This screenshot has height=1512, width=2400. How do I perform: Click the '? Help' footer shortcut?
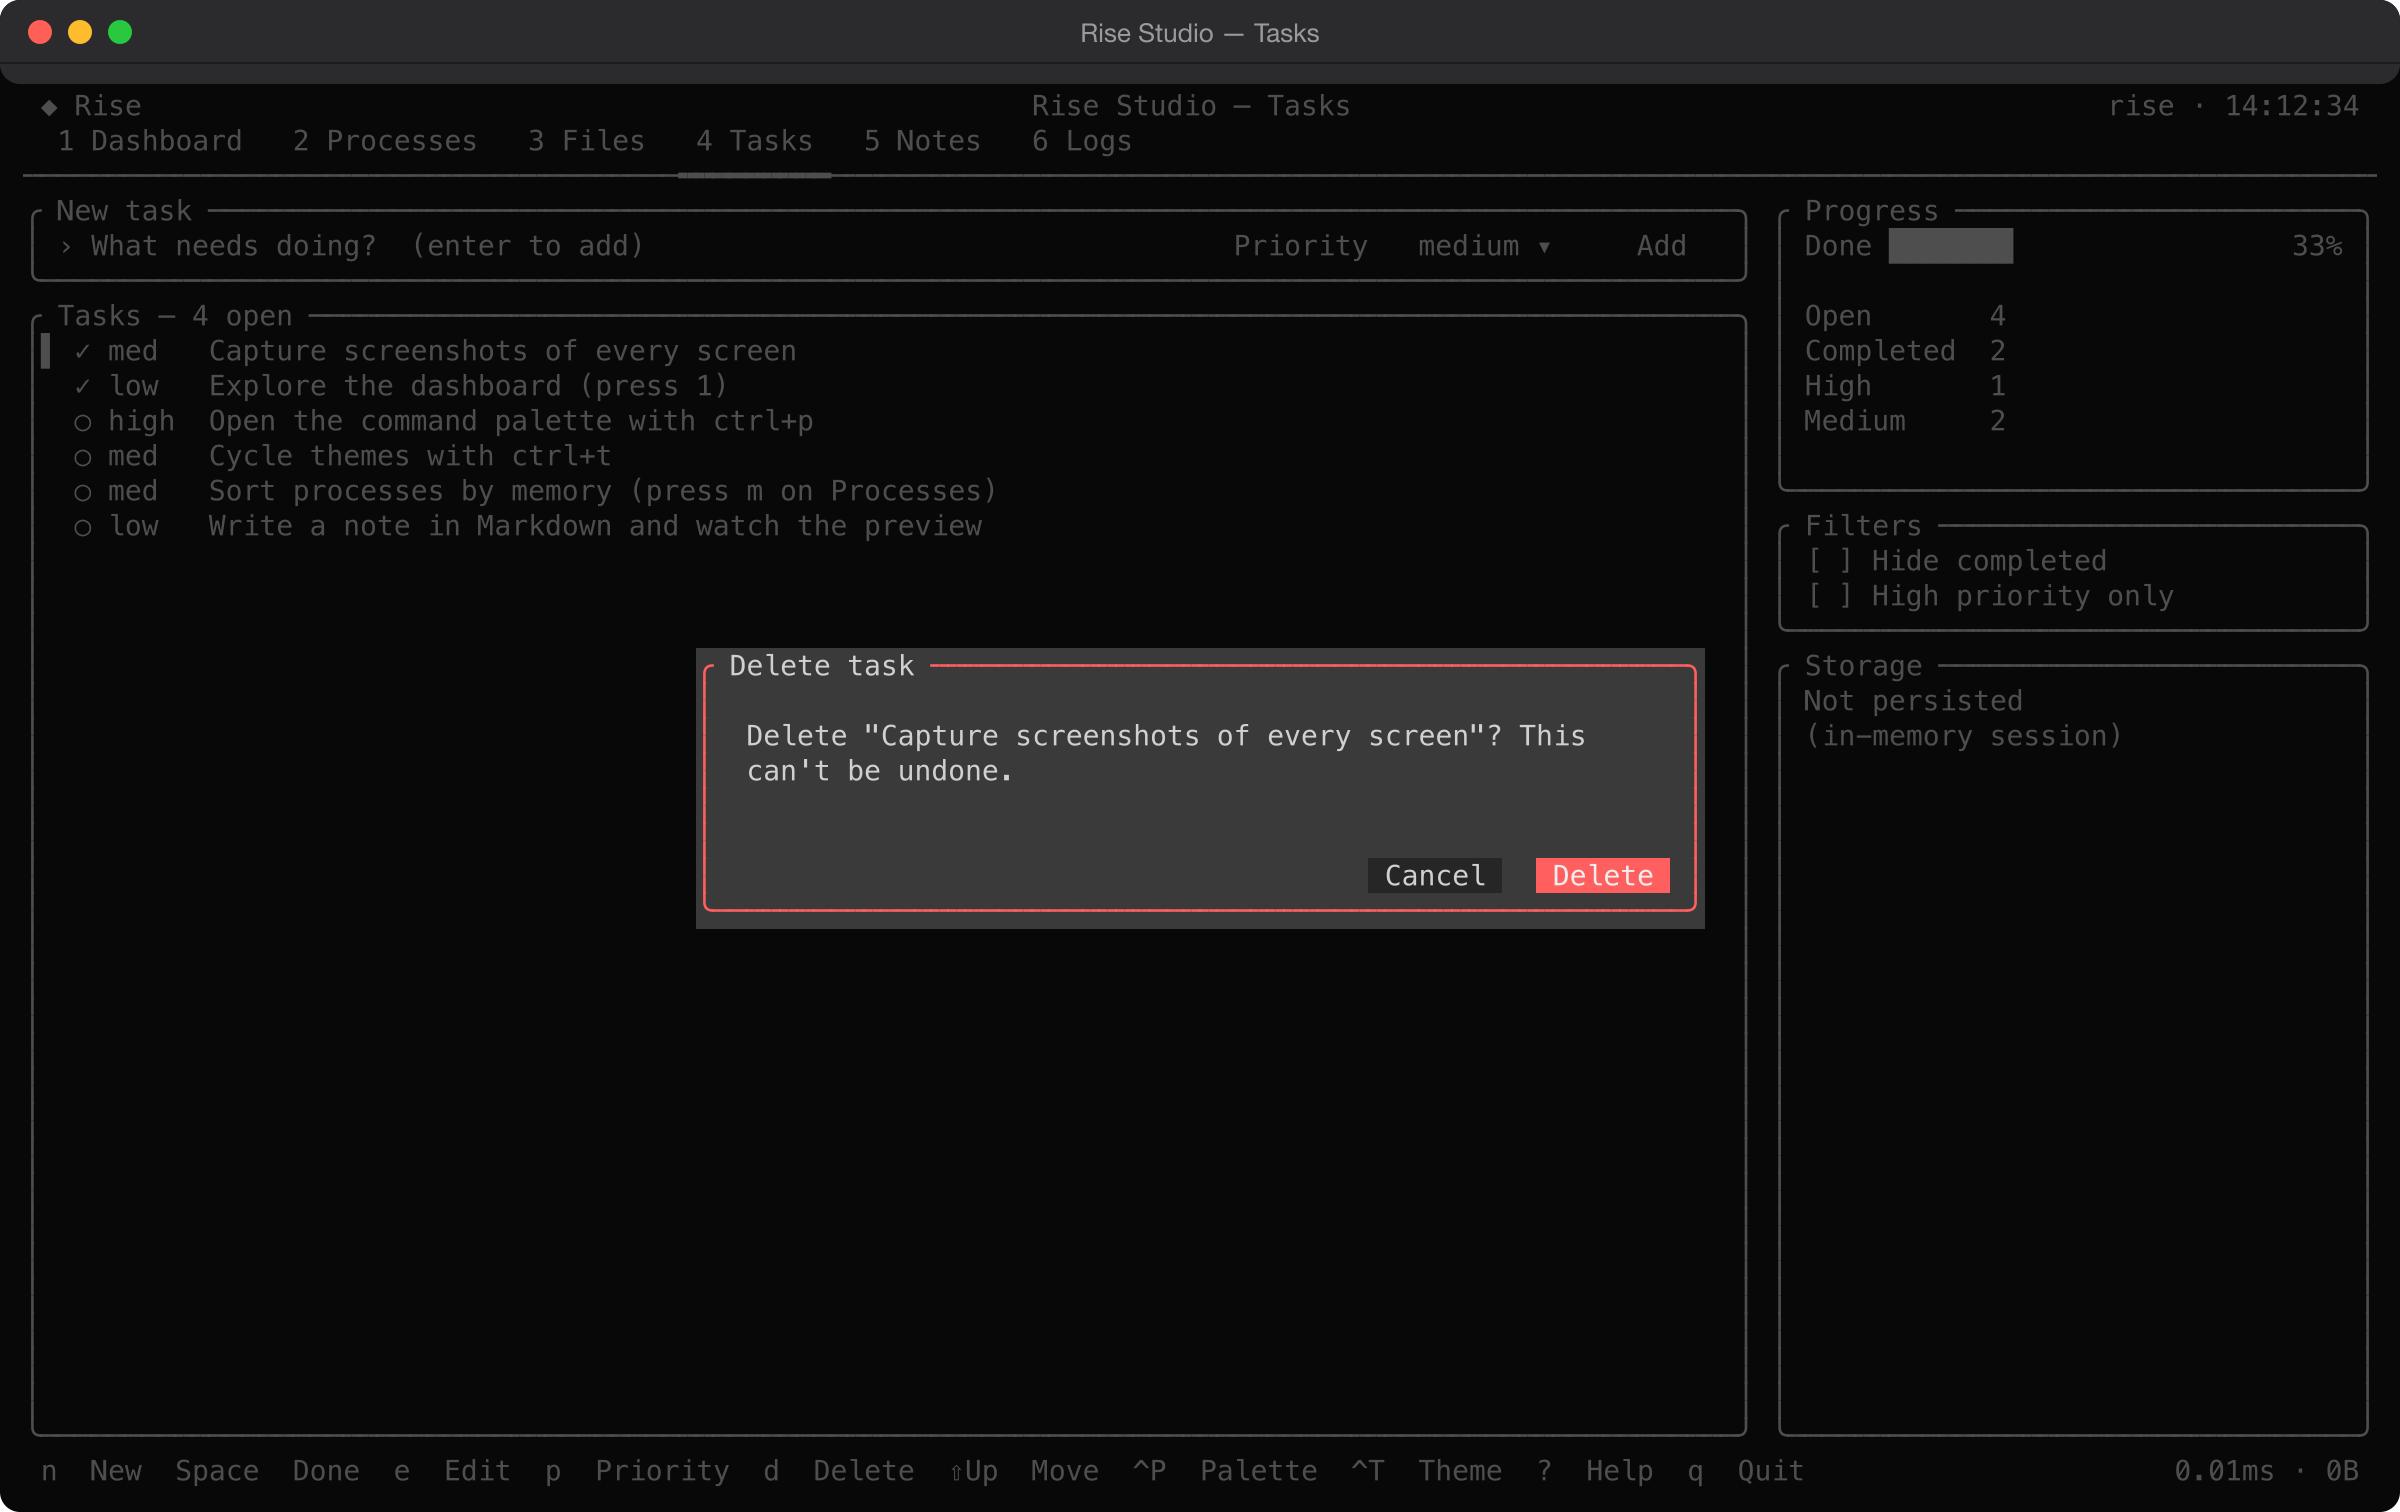(x=1595, y=1470)
